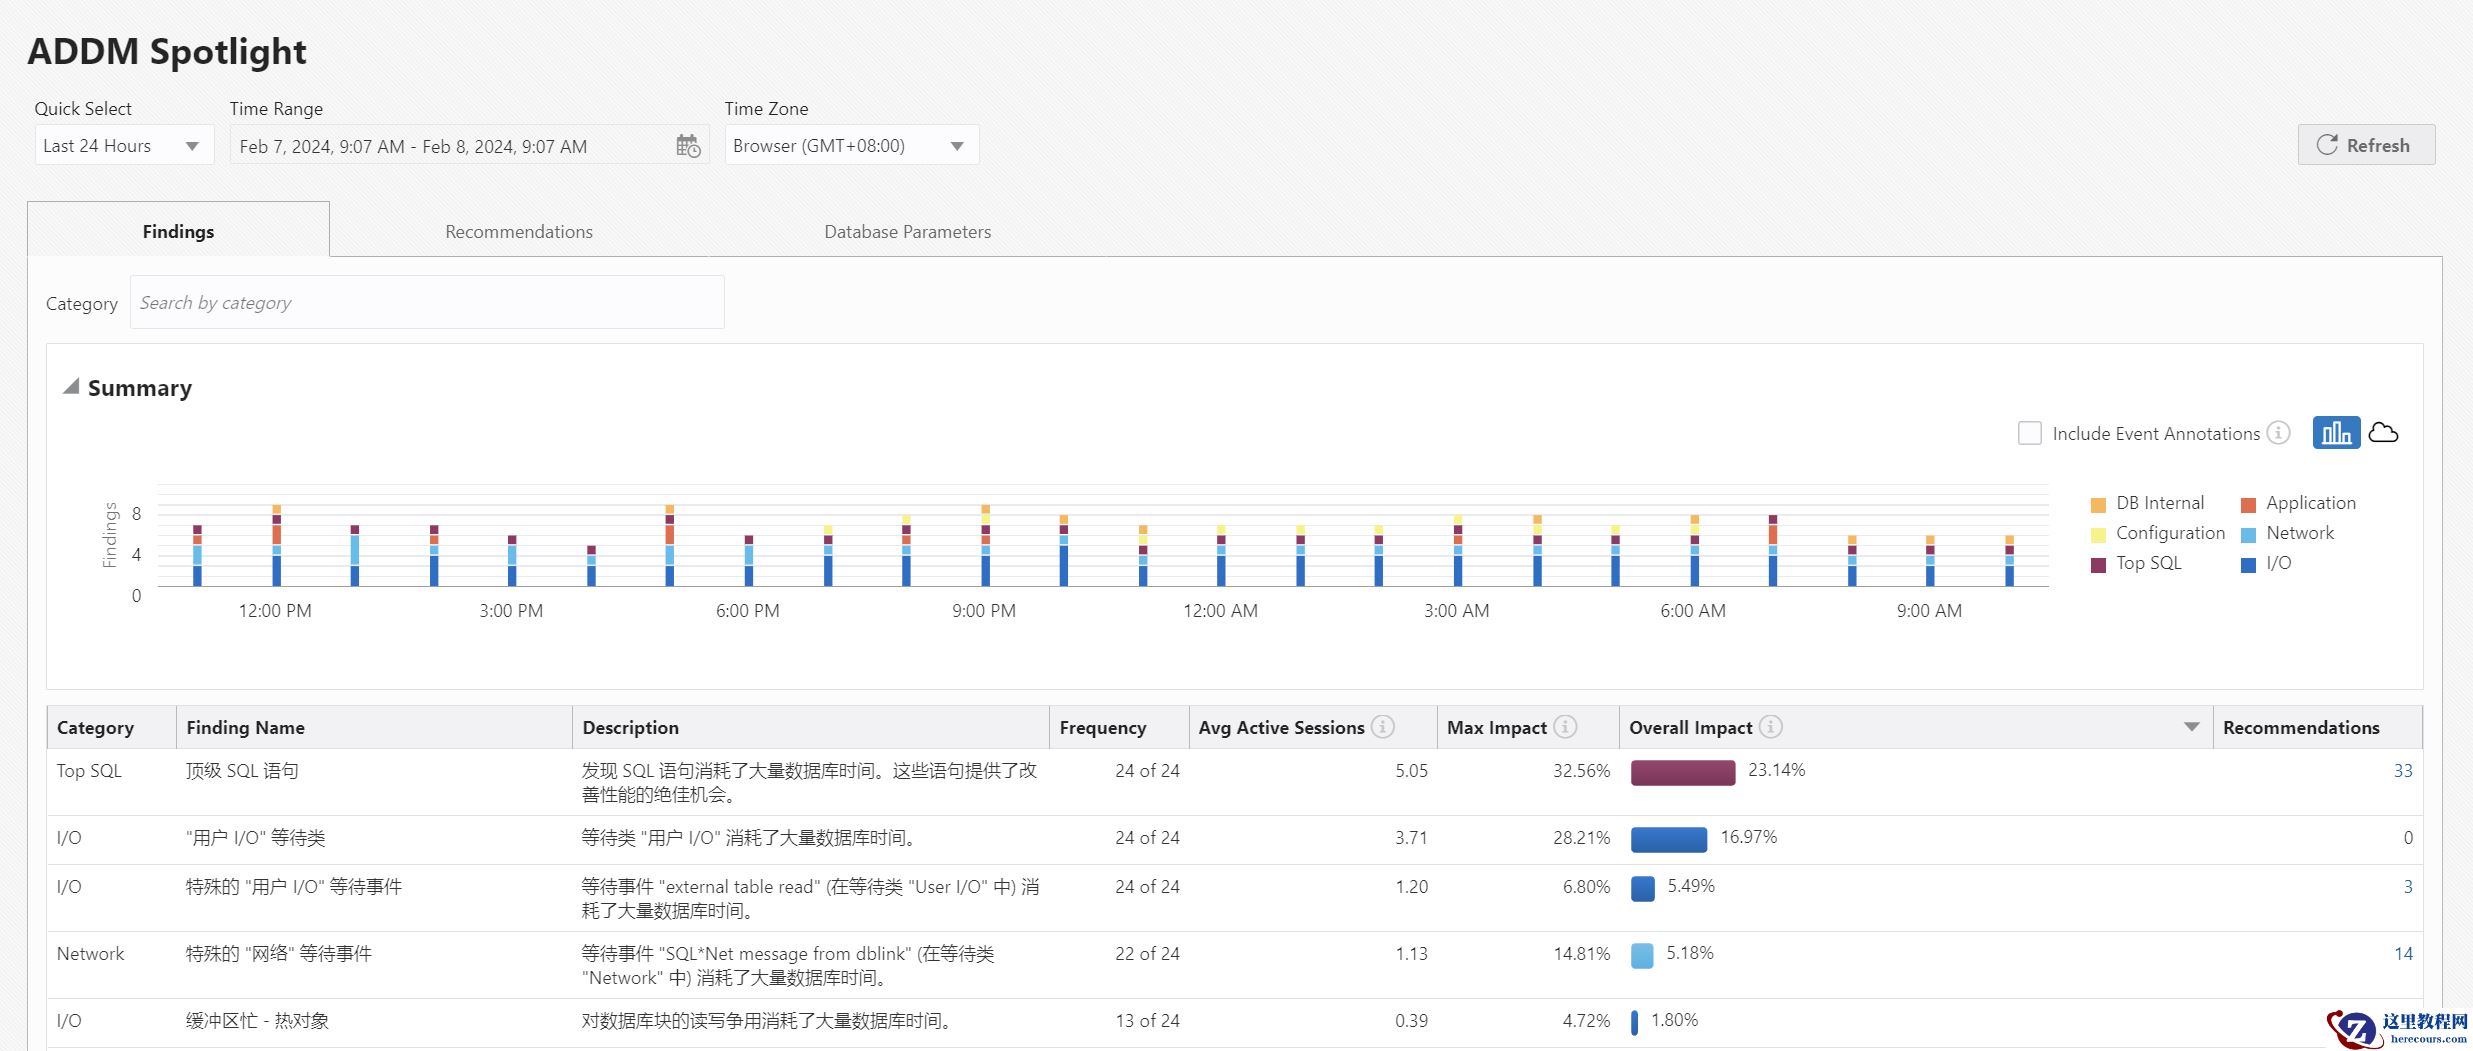Click the DB Internal legend color swatch
The width and height of the screenshot is (2473, 1051).
(x=2098, y=504)
